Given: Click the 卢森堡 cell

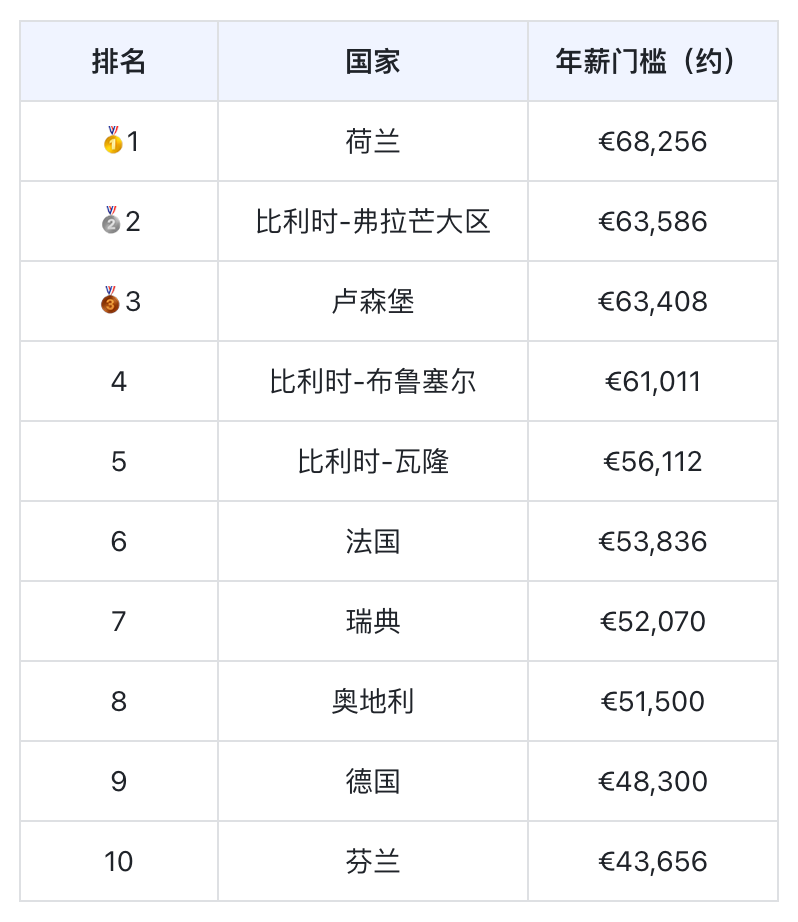Looking at the screenshot, I should coord(373,302).
